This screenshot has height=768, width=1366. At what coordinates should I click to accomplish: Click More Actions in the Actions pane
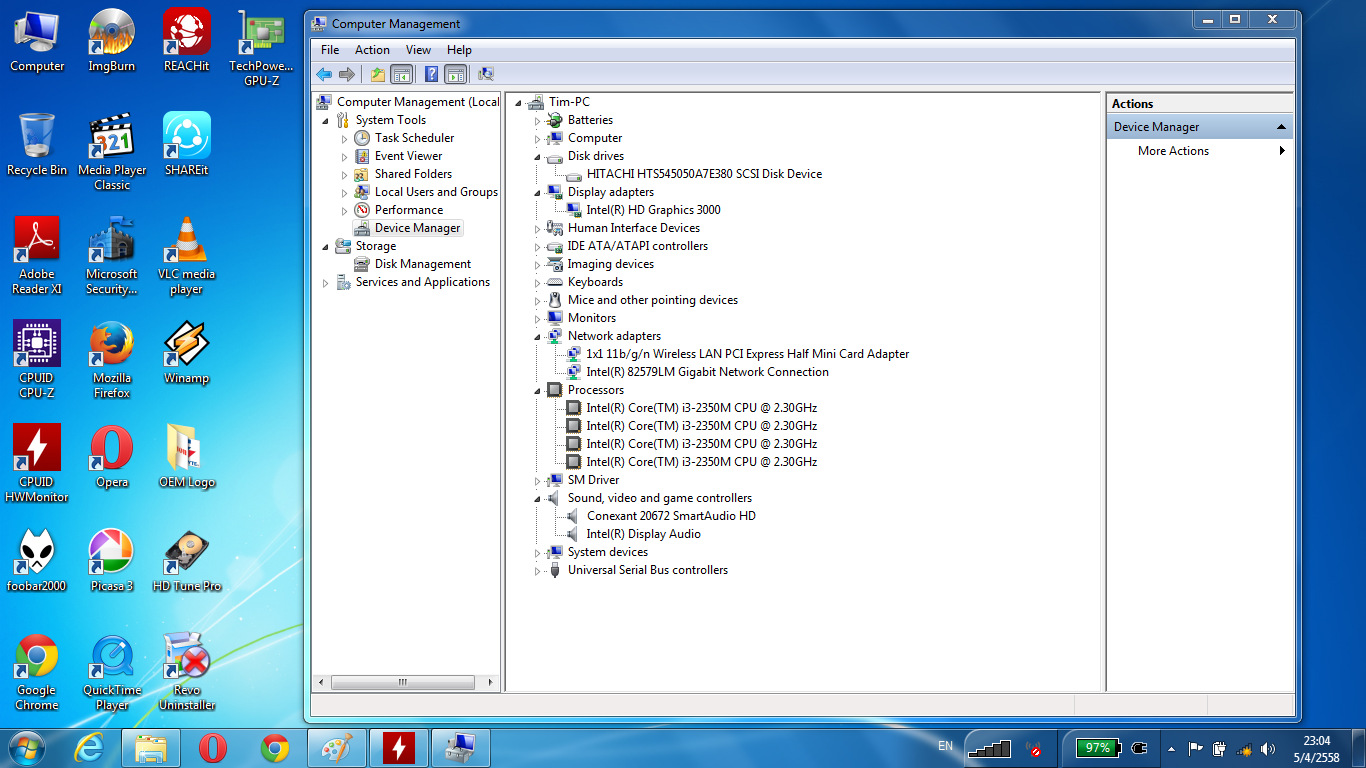point(1173,151)
